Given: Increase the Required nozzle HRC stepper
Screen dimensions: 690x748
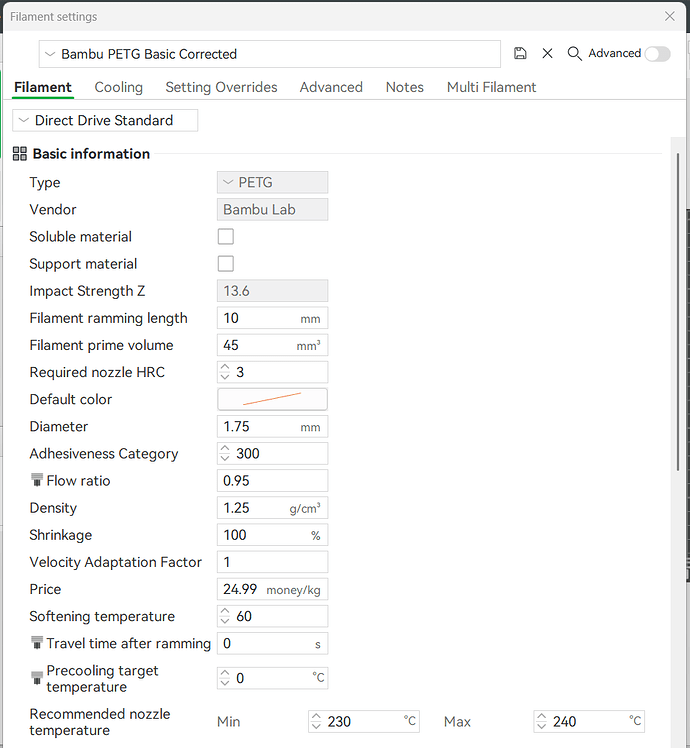Looking at the screenshot, I should pyautogui.click(x=225, y=367).
